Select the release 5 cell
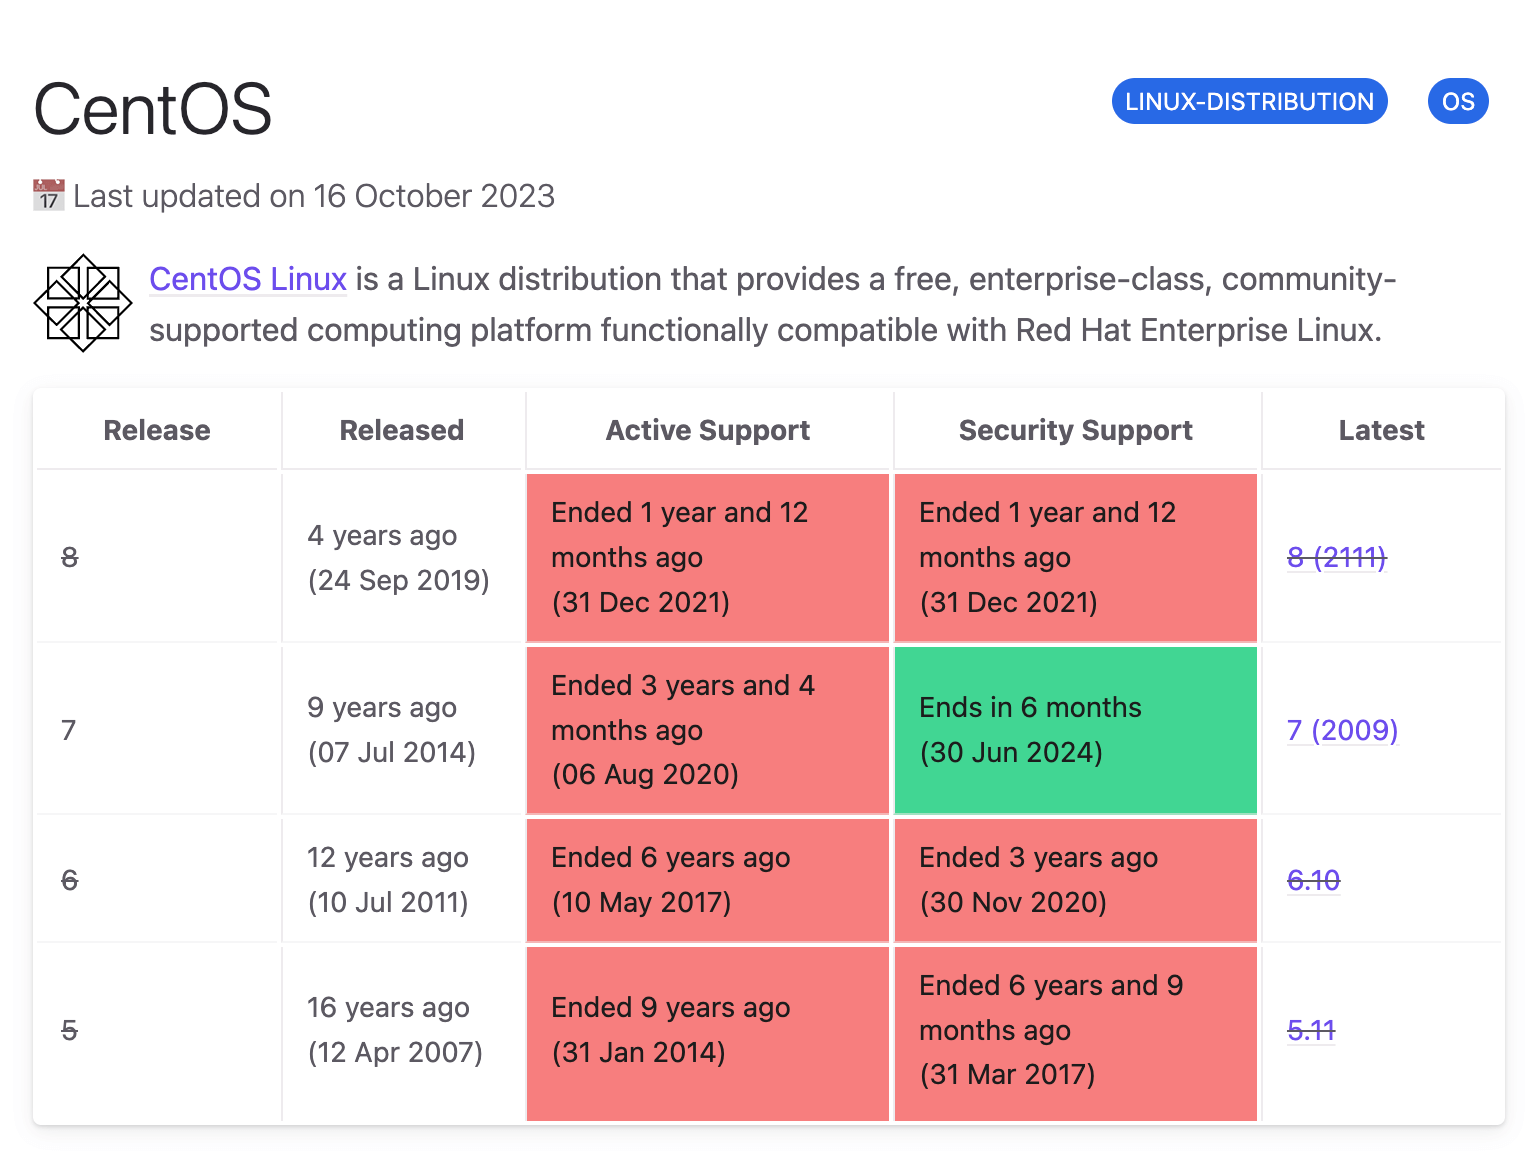This screenshot has height=1156, width=1538. pyautogui.click(x=157, y=1033)
